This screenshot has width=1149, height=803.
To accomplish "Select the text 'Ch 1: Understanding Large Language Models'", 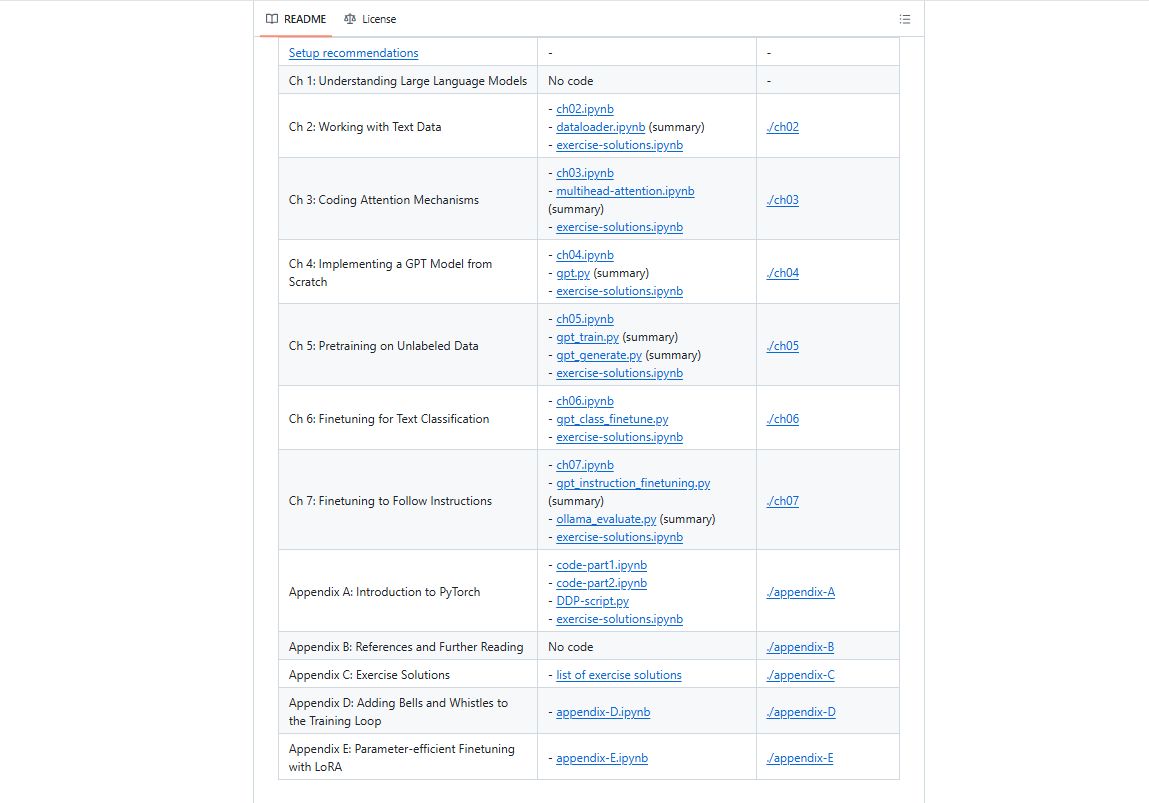I will 407,81.
